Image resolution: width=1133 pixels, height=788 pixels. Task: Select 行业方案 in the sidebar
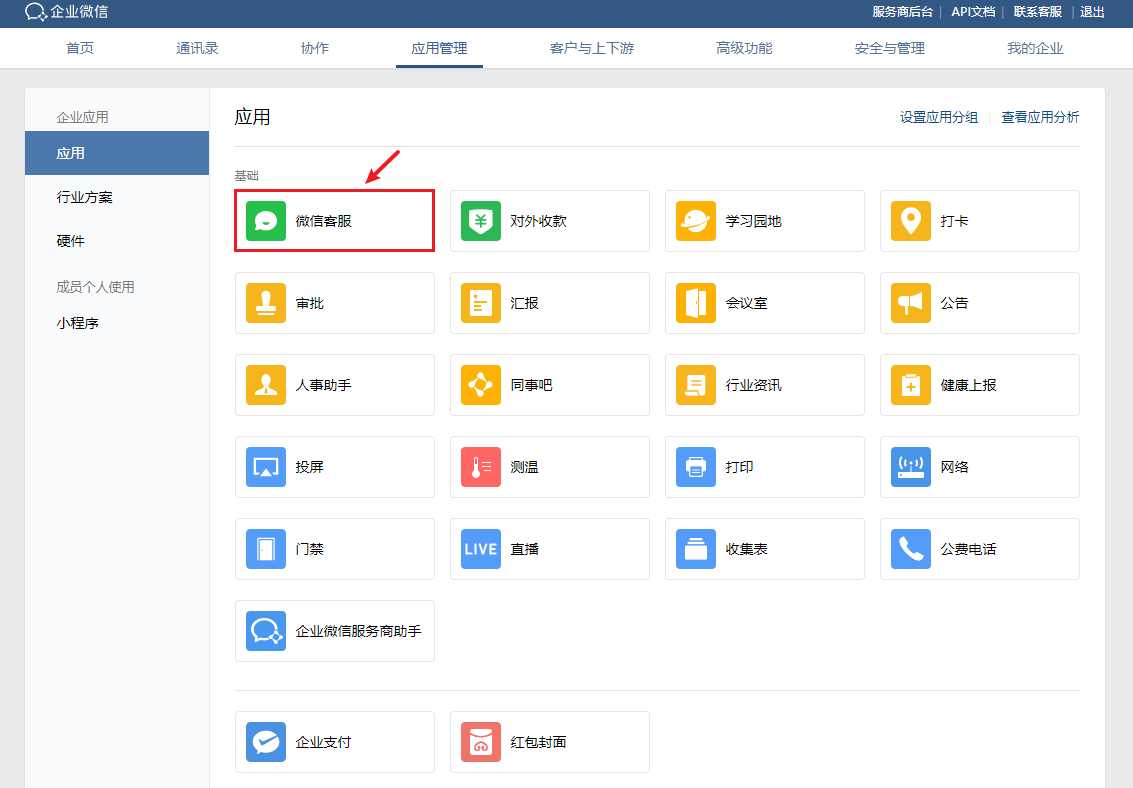[85, 197]
